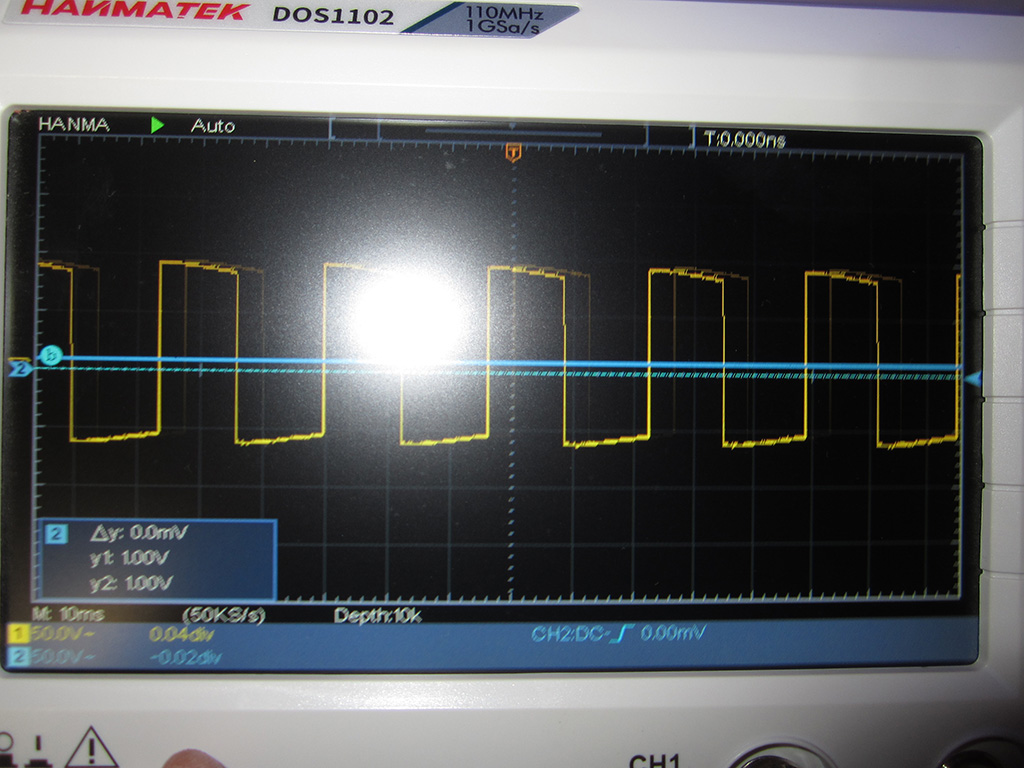This screenshot has width=1024, height=768.
Task: Click the y2: 1.00V cursor value
Action: 131,583
